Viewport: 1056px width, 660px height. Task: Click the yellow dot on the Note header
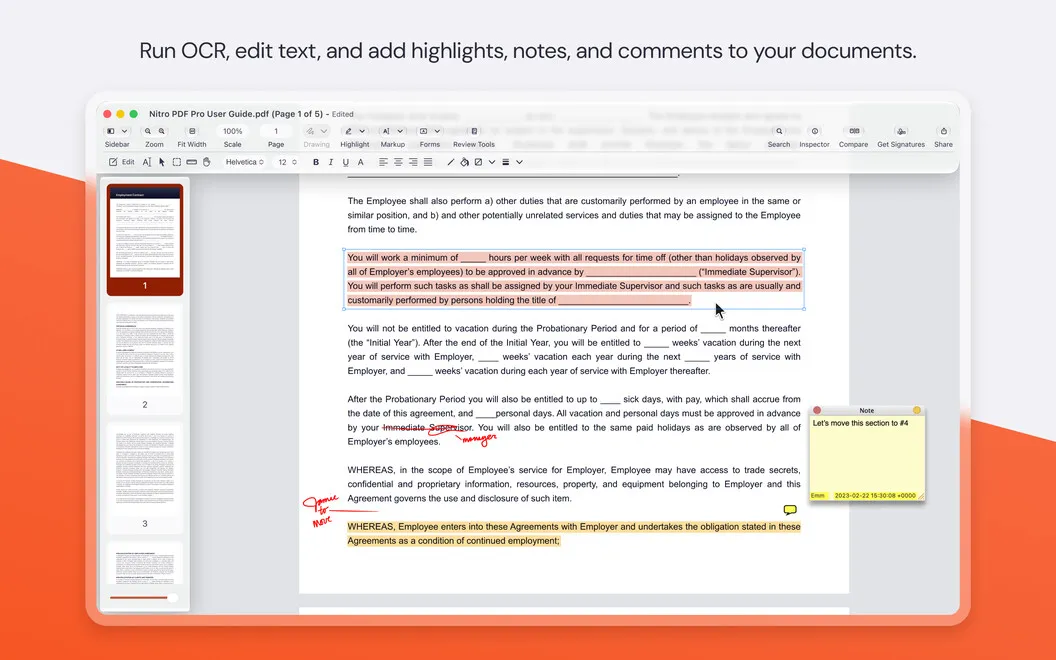point(917,410)
